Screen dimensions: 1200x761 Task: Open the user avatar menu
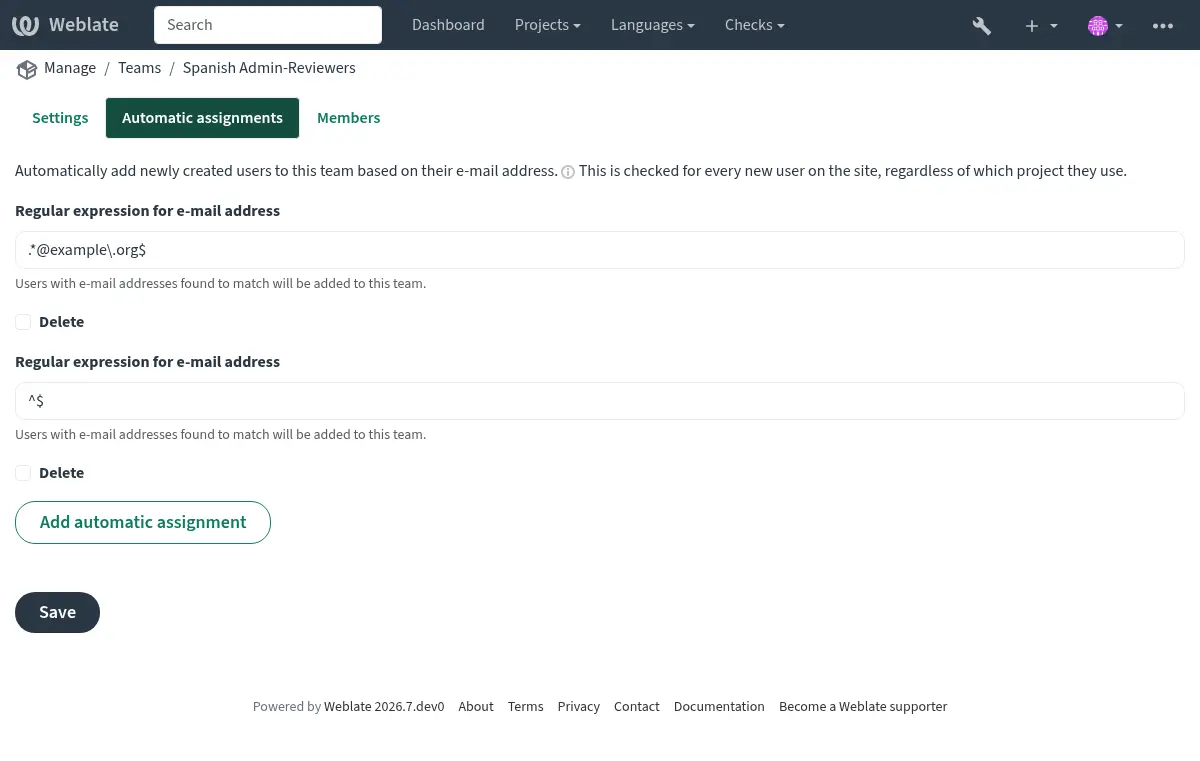click(1105, 25)
